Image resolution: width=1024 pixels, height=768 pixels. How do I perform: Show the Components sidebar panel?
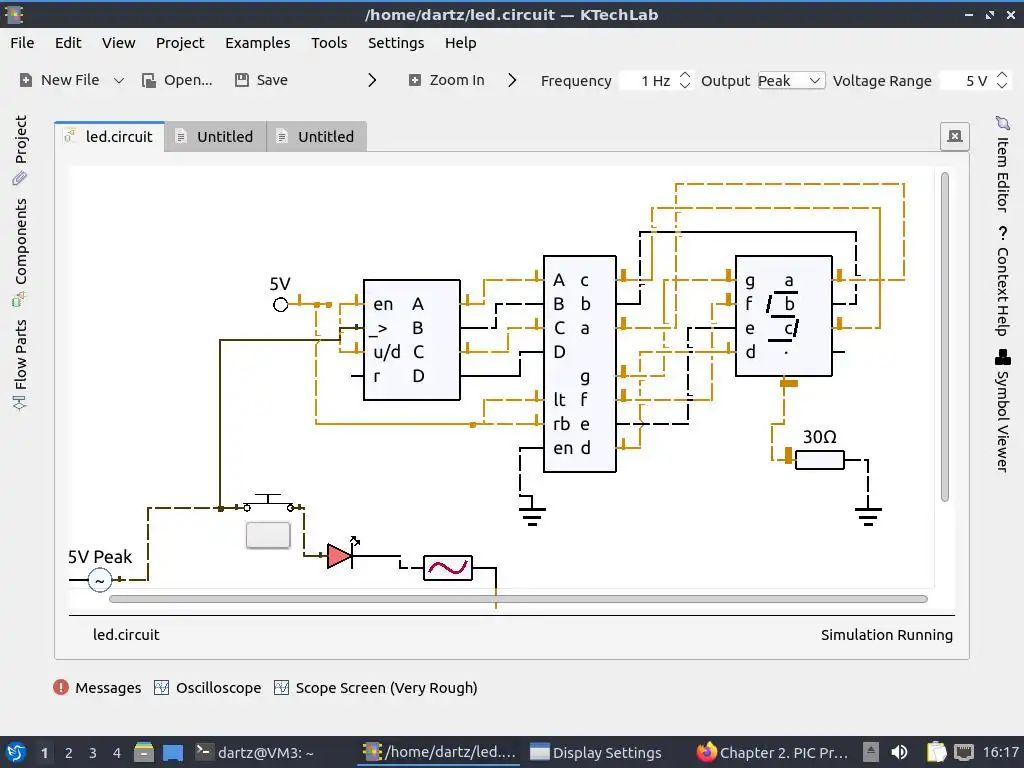pos(20,253)
